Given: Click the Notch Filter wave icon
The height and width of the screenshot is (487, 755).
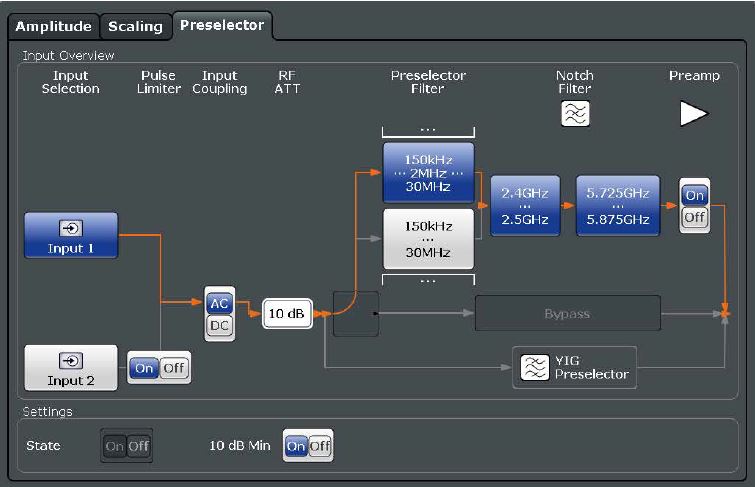Looking at the screenshot, I should (x=575, y=114).
